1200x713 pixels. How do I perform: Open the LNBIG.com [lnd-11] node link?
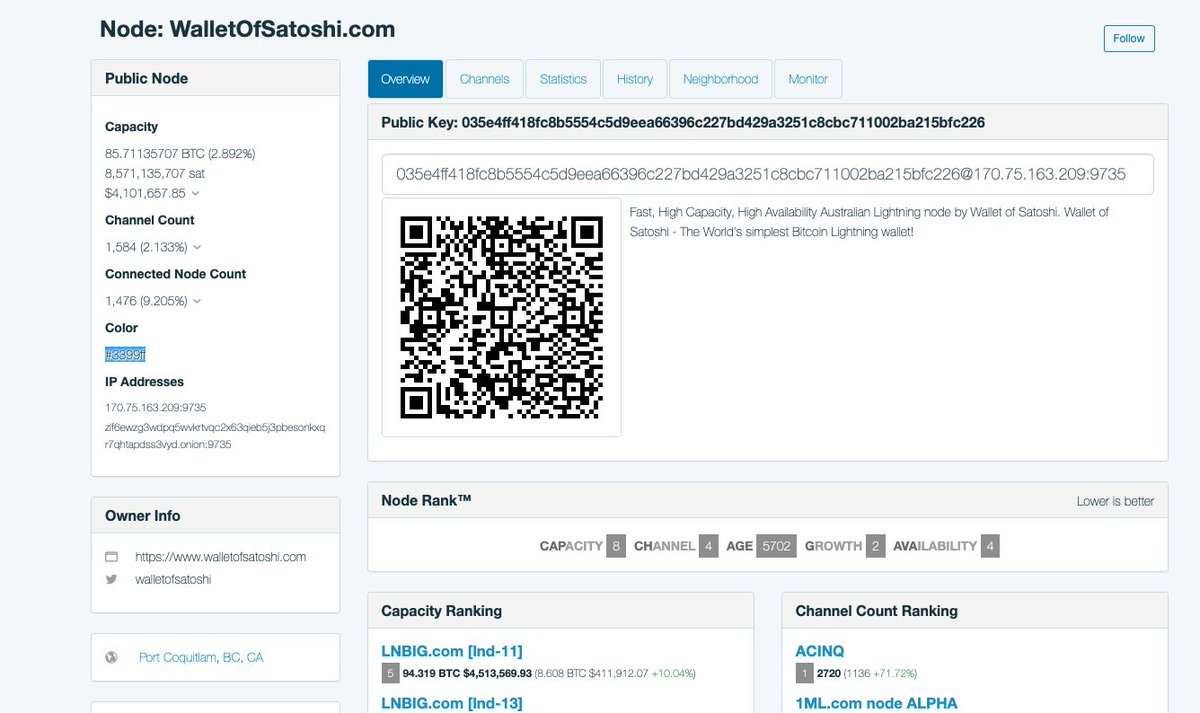(452, 651)
